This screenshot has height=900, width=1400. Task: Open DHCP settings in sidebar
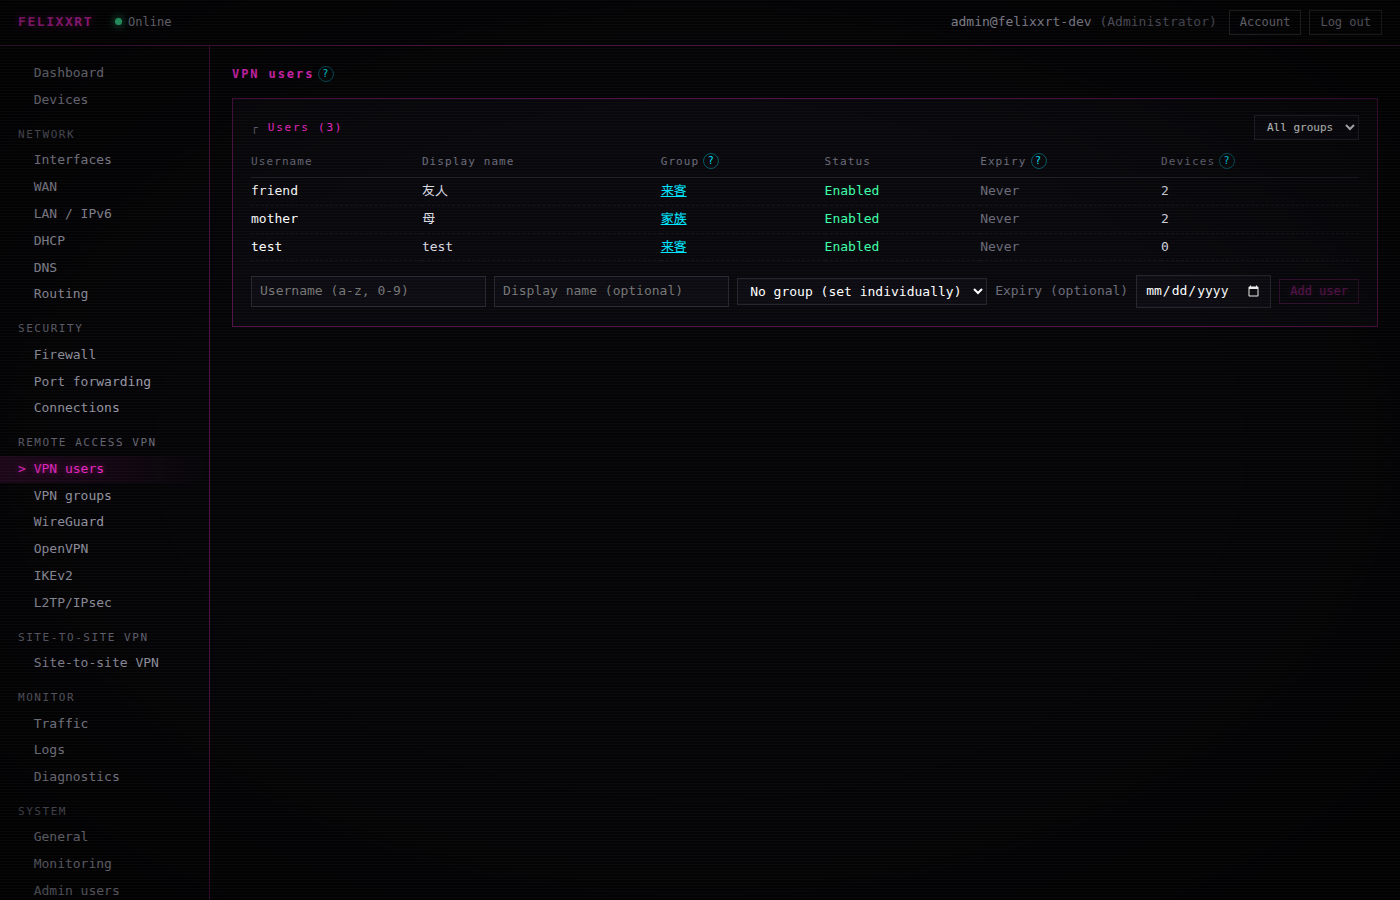[50, 241]
